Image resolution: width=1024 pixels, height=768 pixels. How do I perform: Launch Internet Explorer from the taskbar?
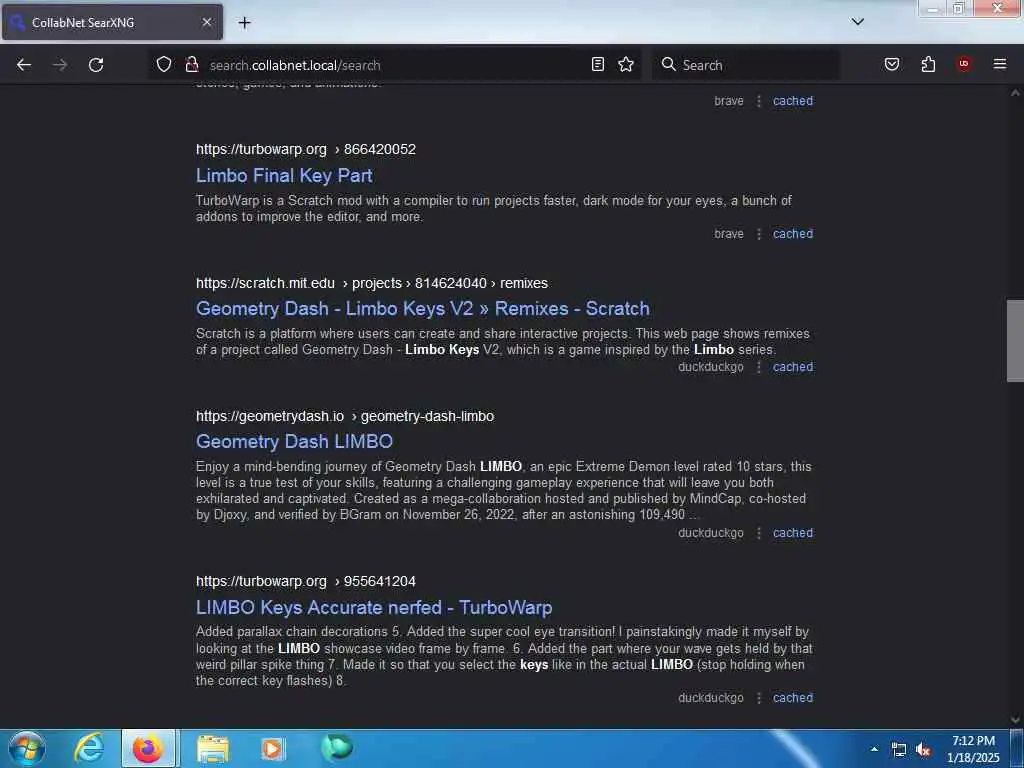click(89, 748)
